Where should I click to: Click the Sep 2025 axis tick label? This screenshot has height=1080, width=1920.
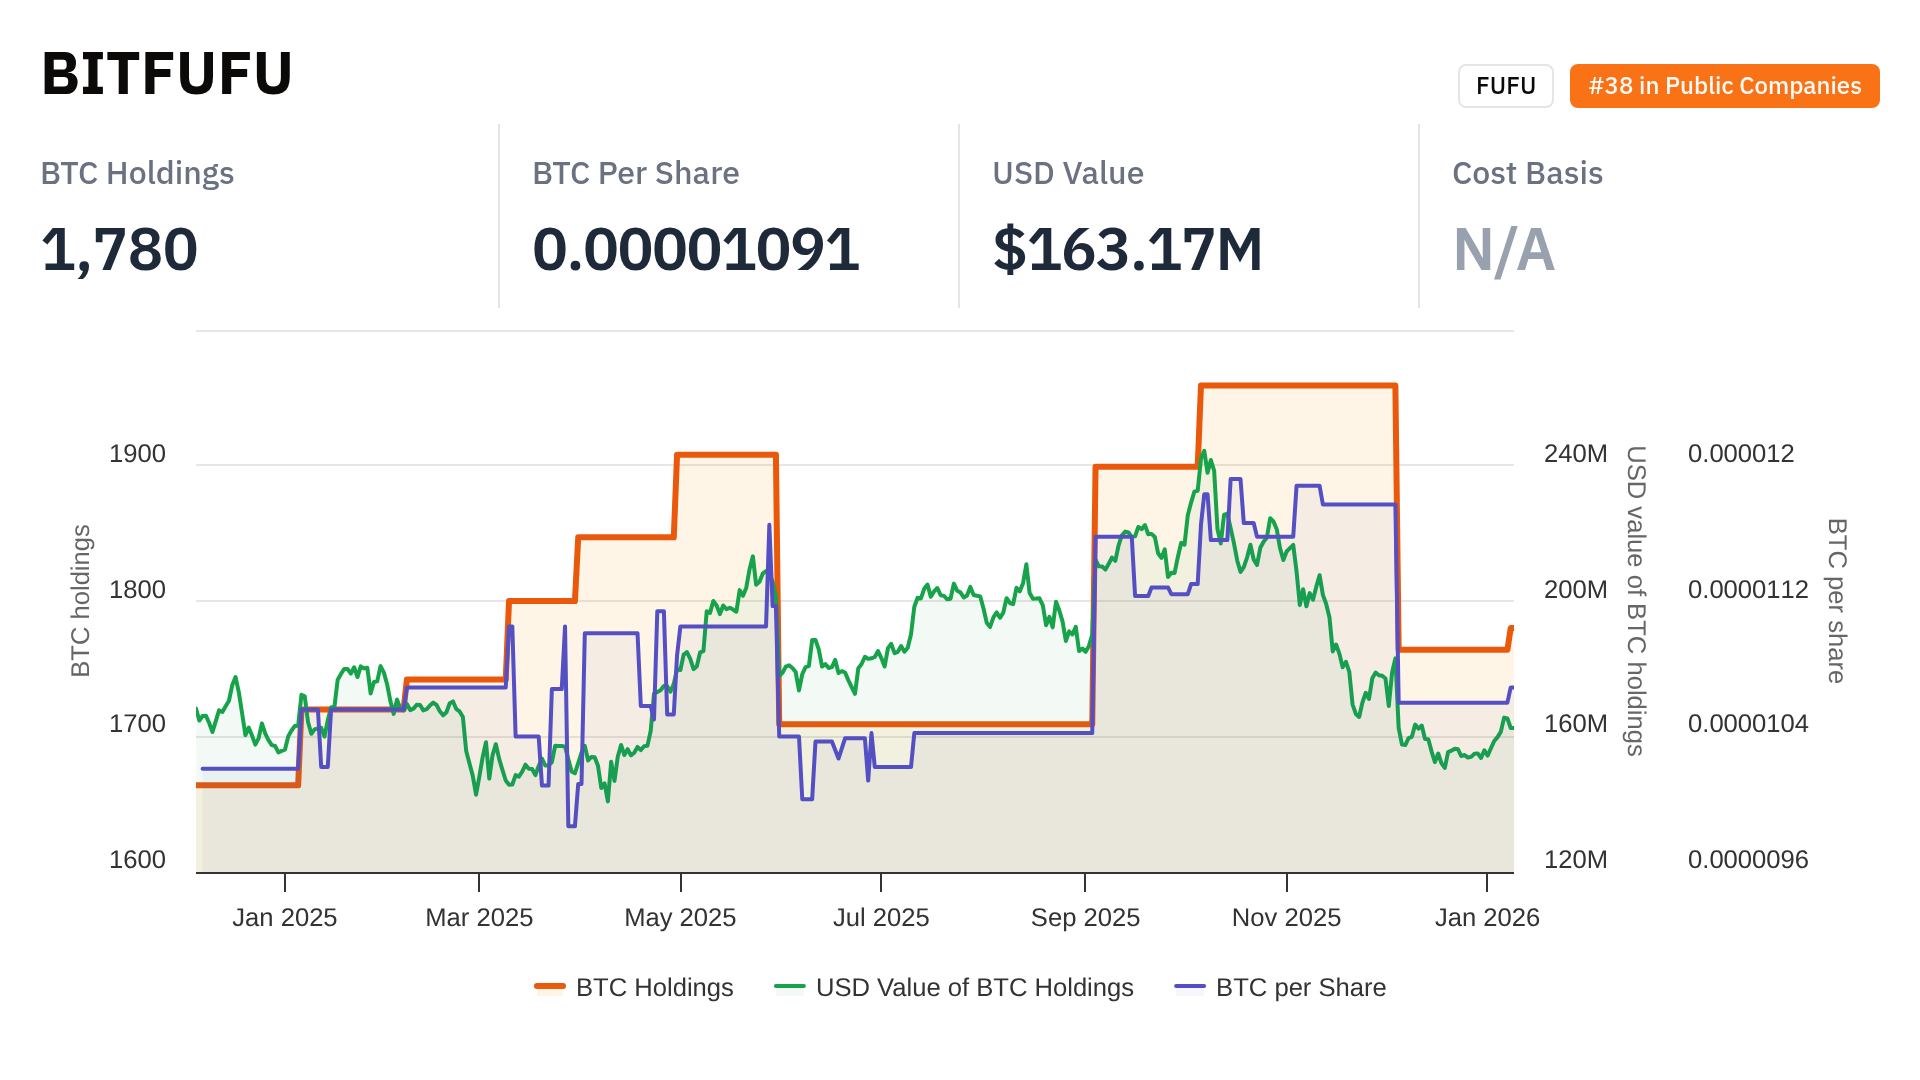click(1085, 917)
